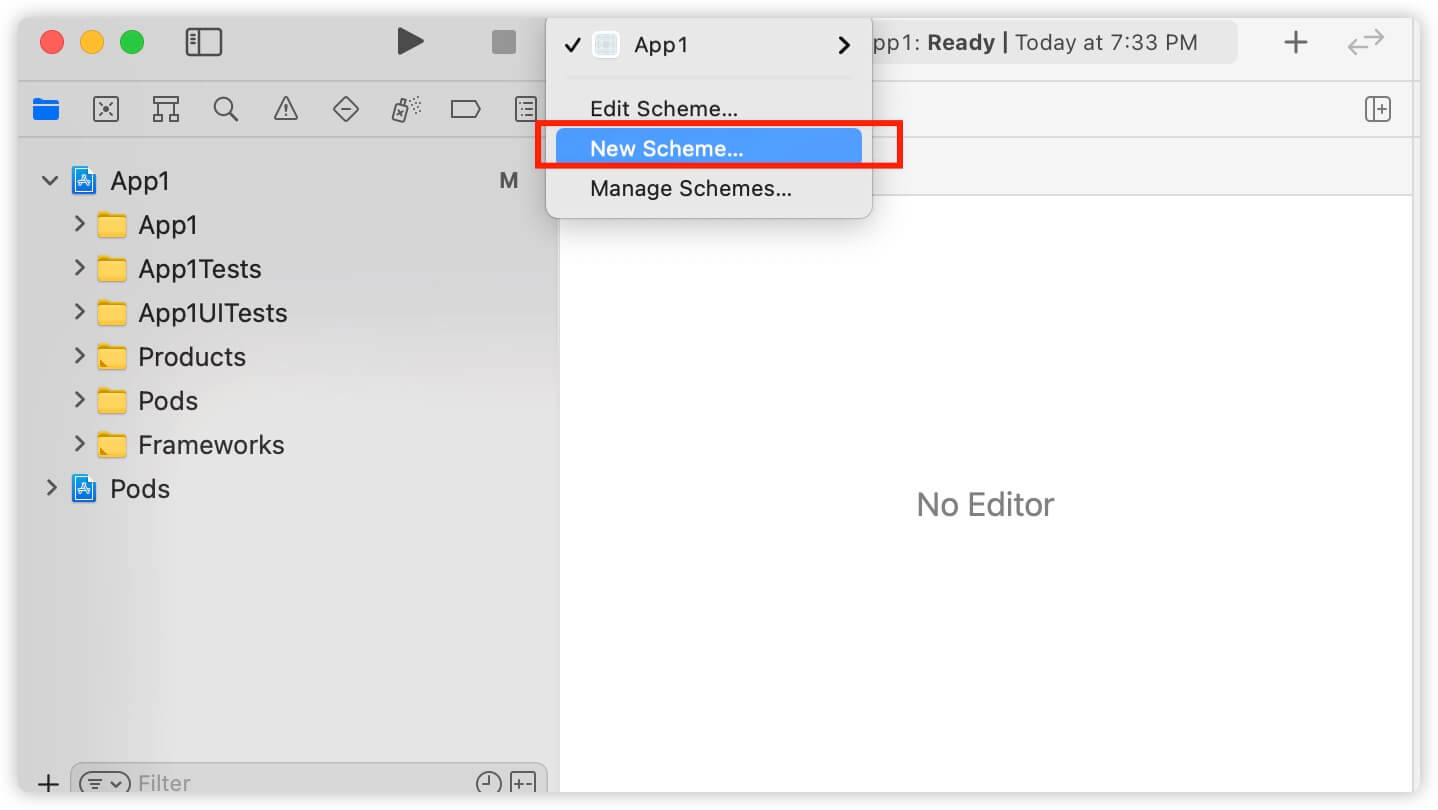
Task: Click the add plus button at the bottom left
Action: (x=47, y=783)
